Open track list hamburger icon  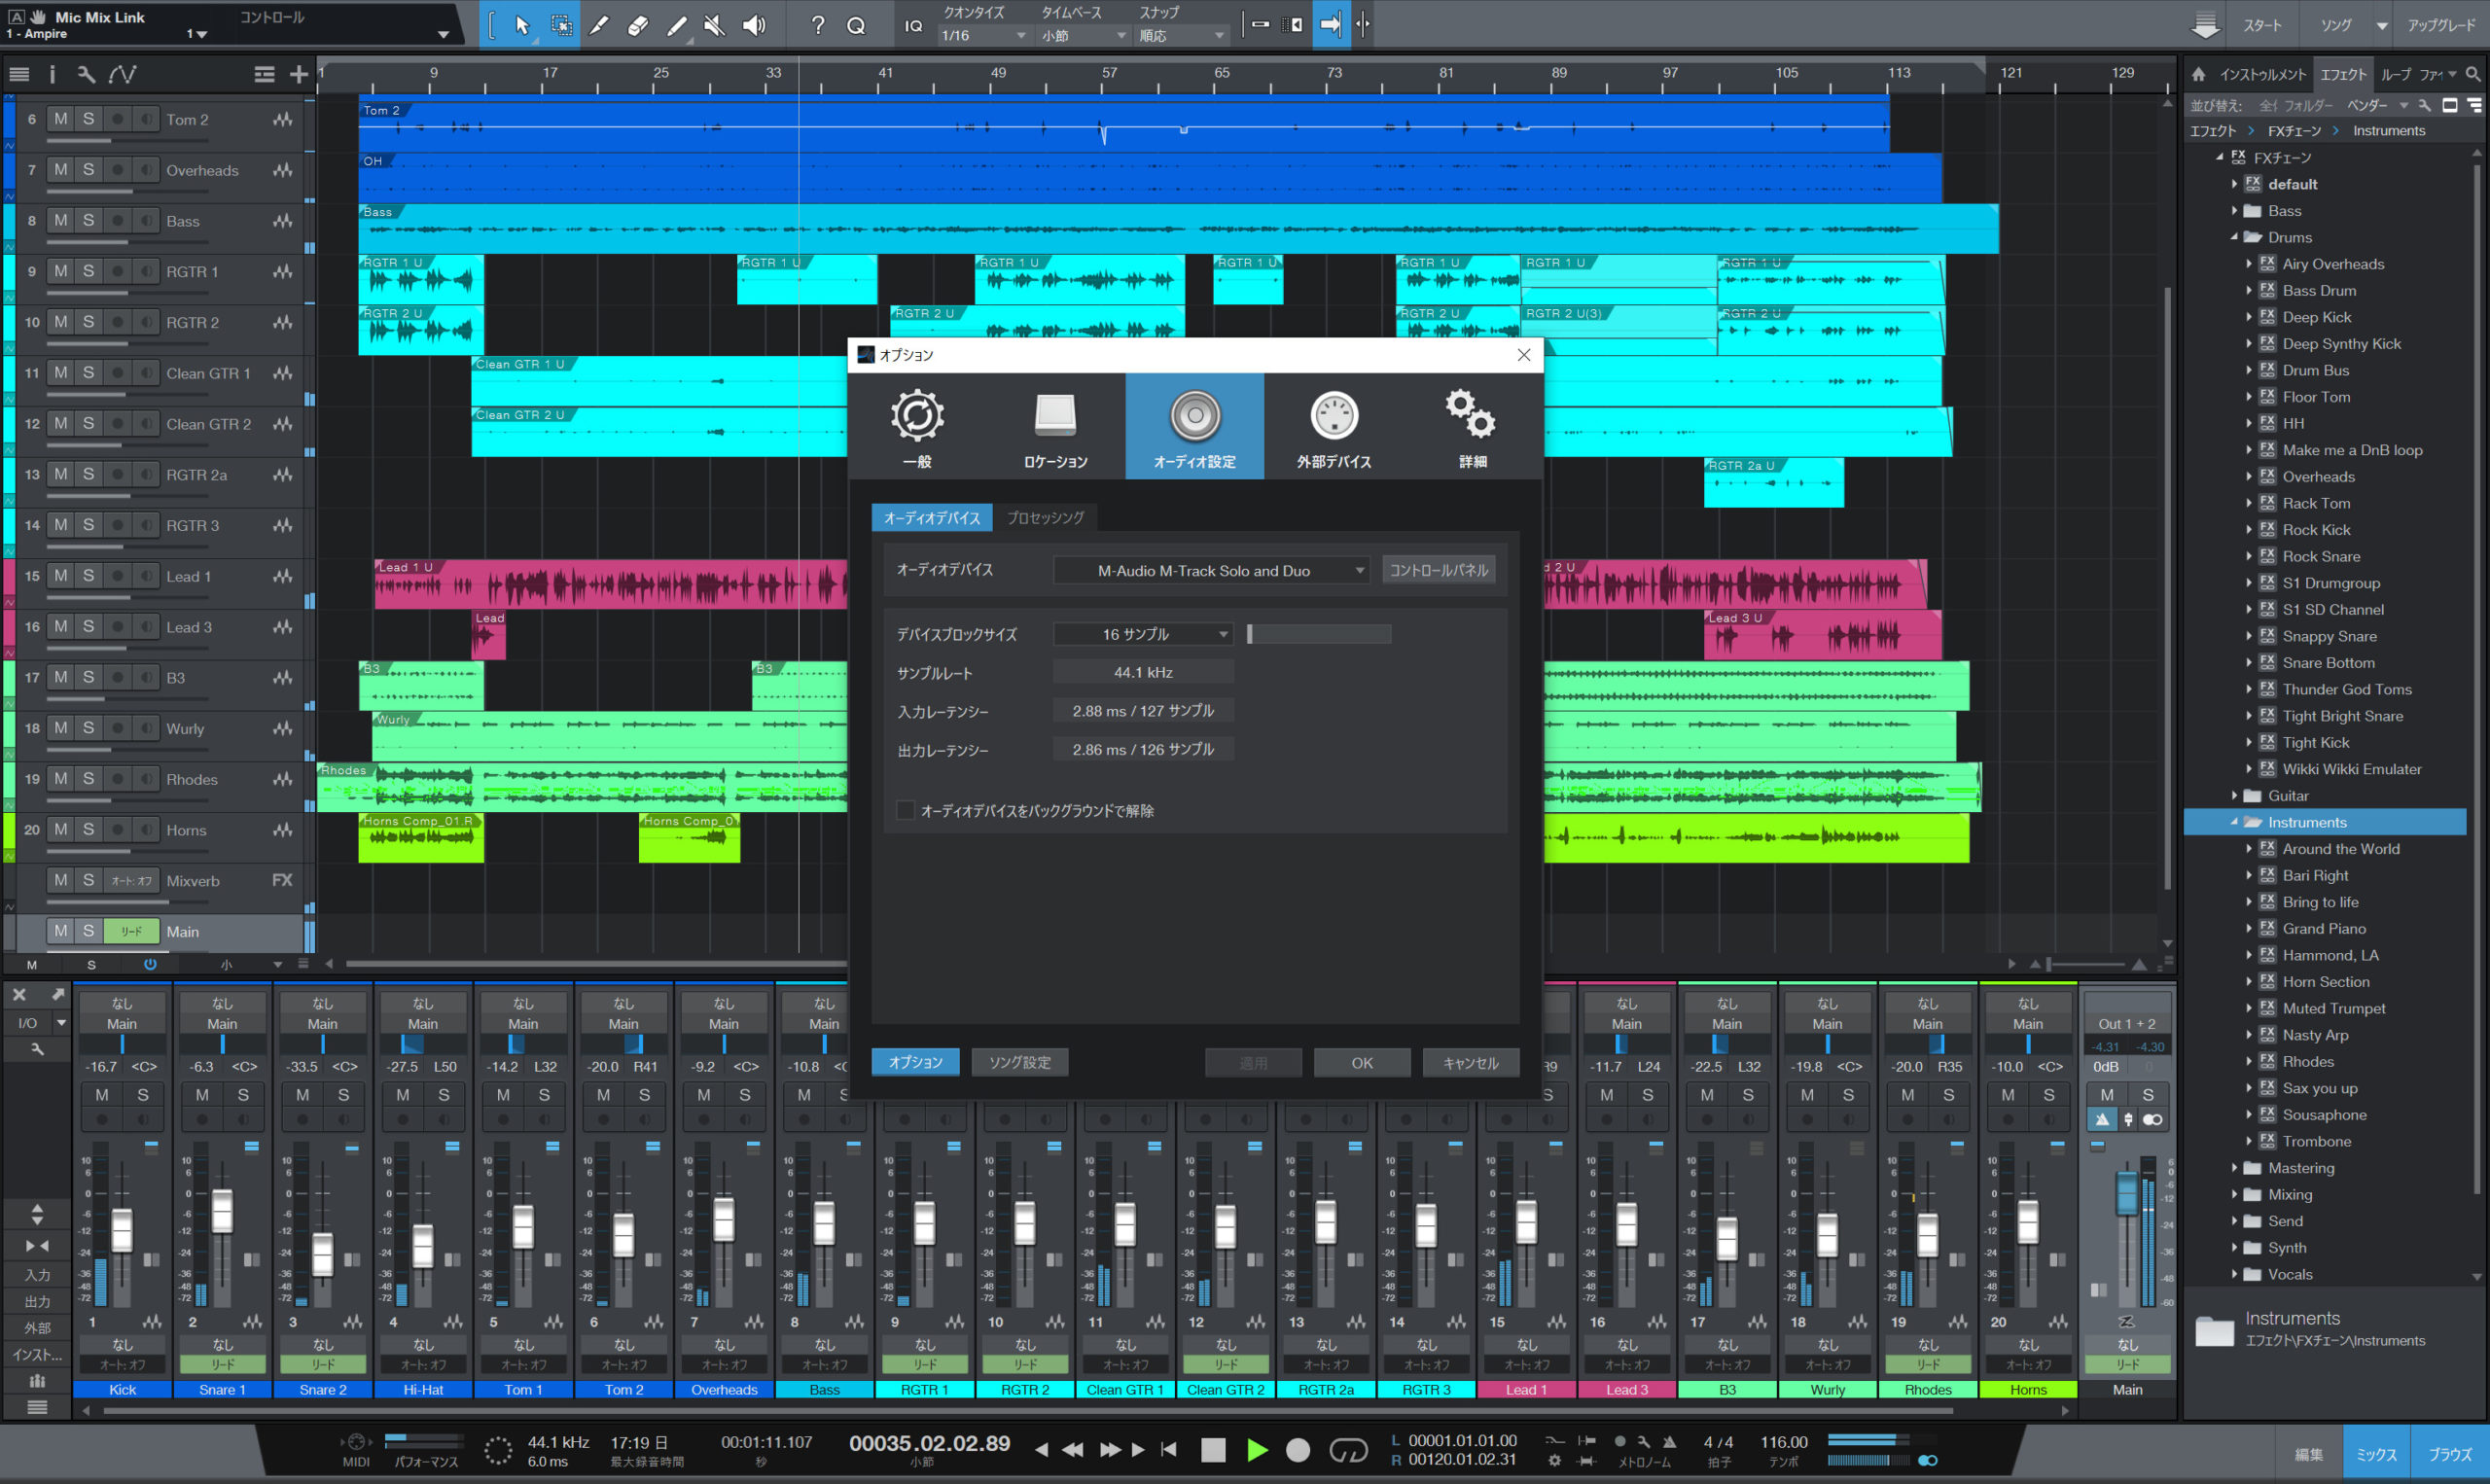pyautogui.click(x=19, y=74)
